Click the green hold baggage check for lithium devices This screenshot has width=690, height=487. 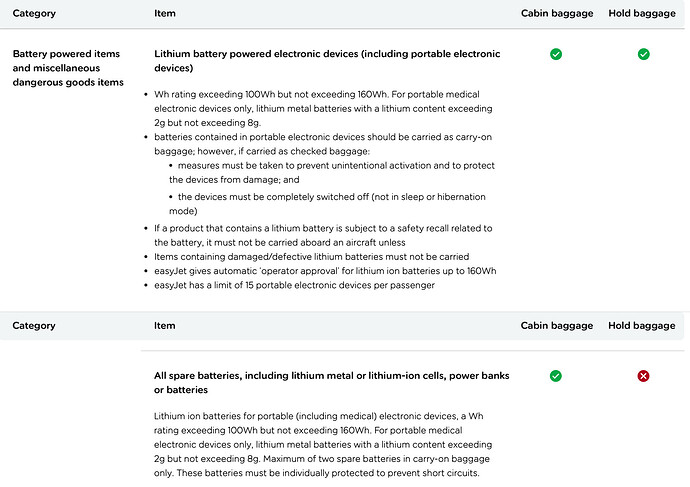pyautogui.click(x=643, y=54)
